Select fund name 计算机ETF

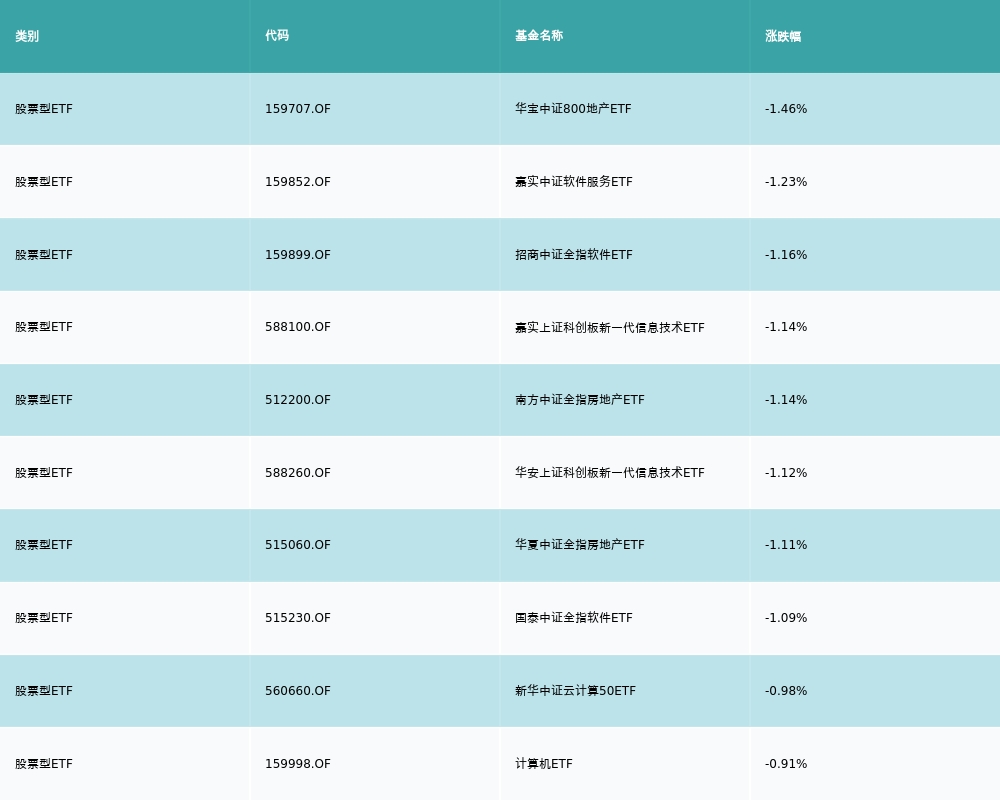544,764
